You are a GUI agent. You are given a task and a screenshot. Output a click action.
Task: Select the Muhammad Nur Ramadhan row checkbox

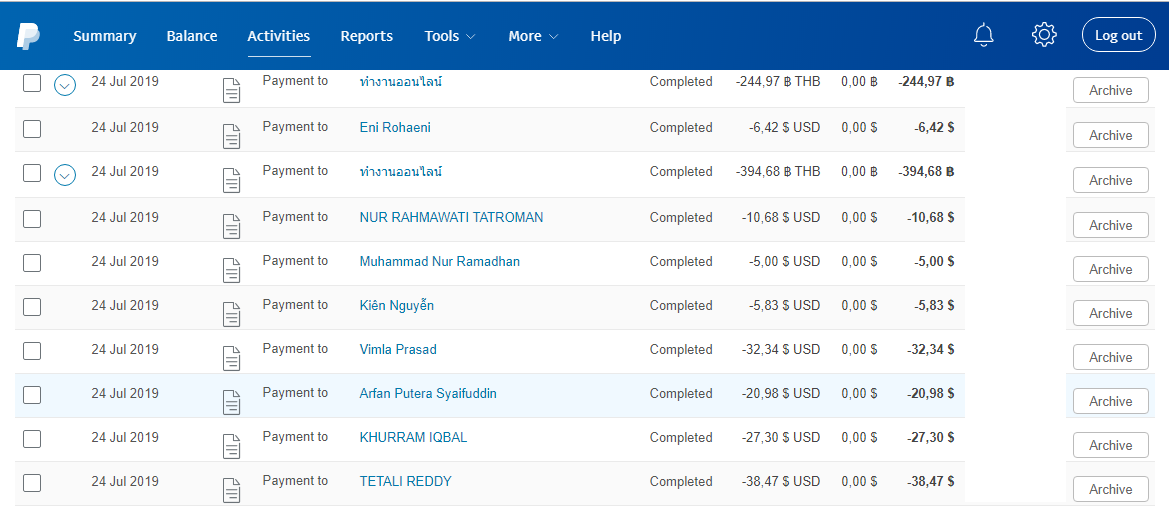point(32,263)
